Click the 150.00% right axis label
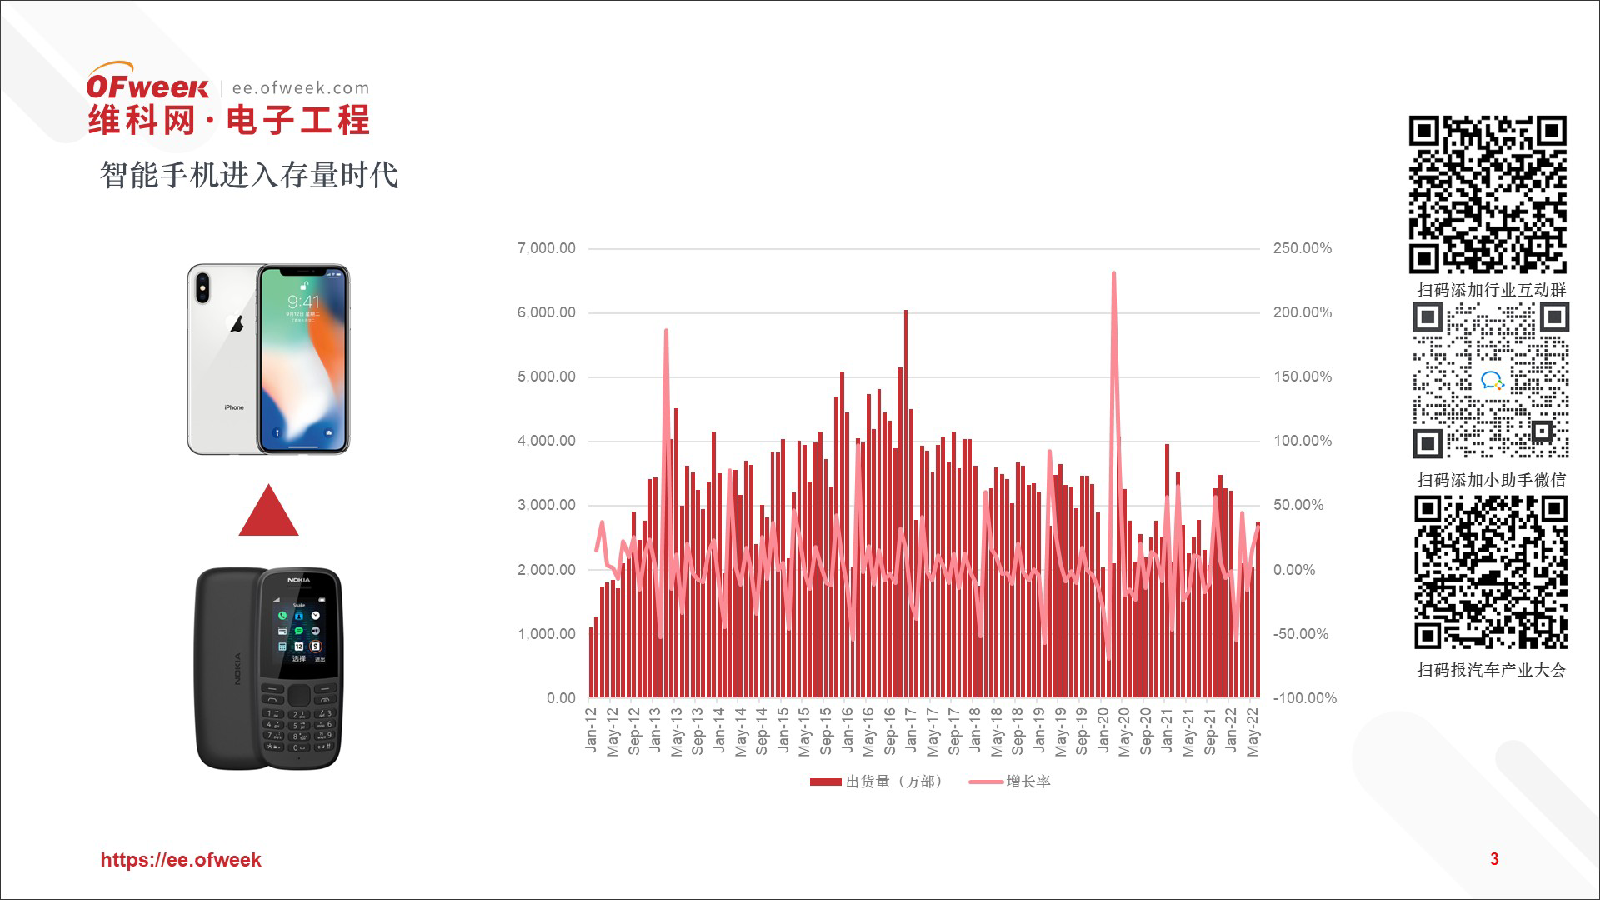The height and width of the screenshot is (900, 1600). (1302, 377)
